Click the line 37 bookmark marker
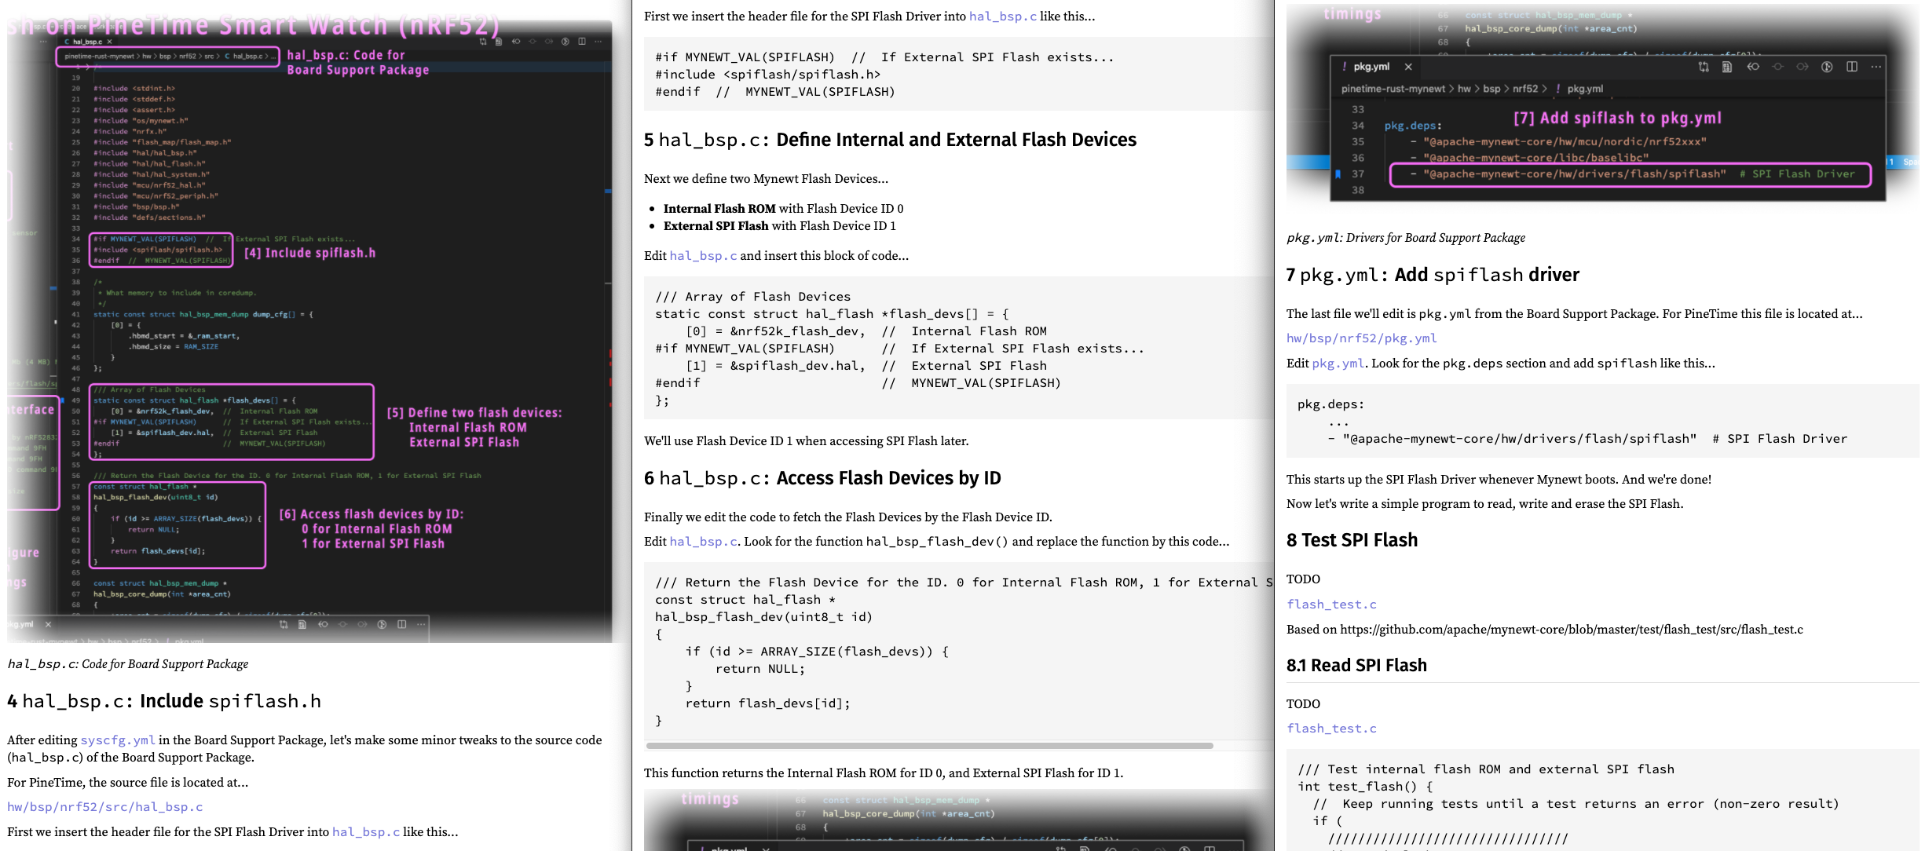Screen dimensions: 1925x851 (1338, 174)
